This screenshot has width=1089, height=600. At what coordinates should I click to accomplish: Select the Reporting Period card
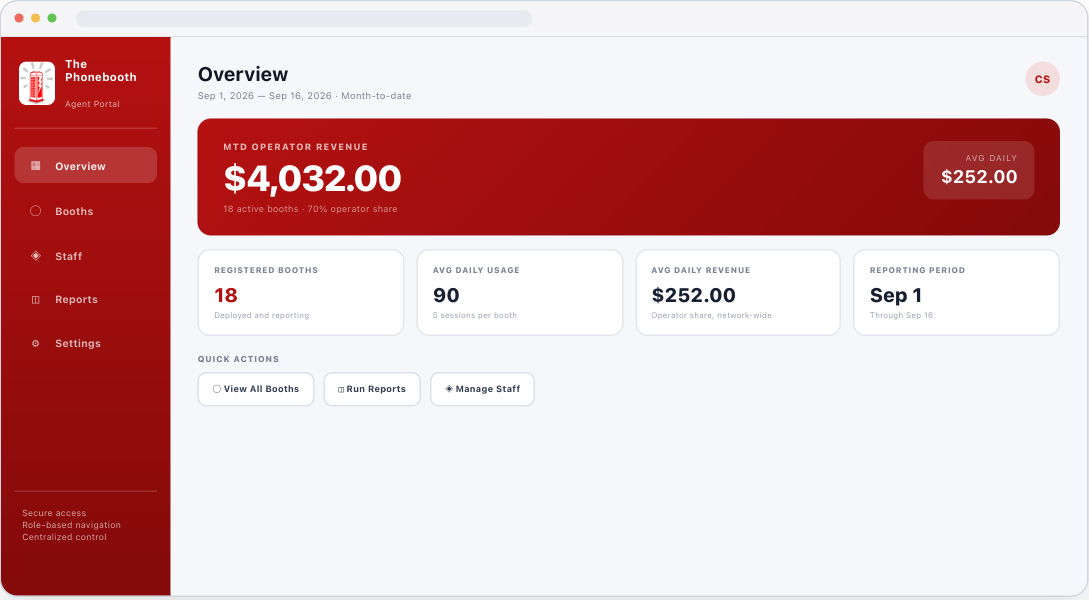click(x=956, y=292)
